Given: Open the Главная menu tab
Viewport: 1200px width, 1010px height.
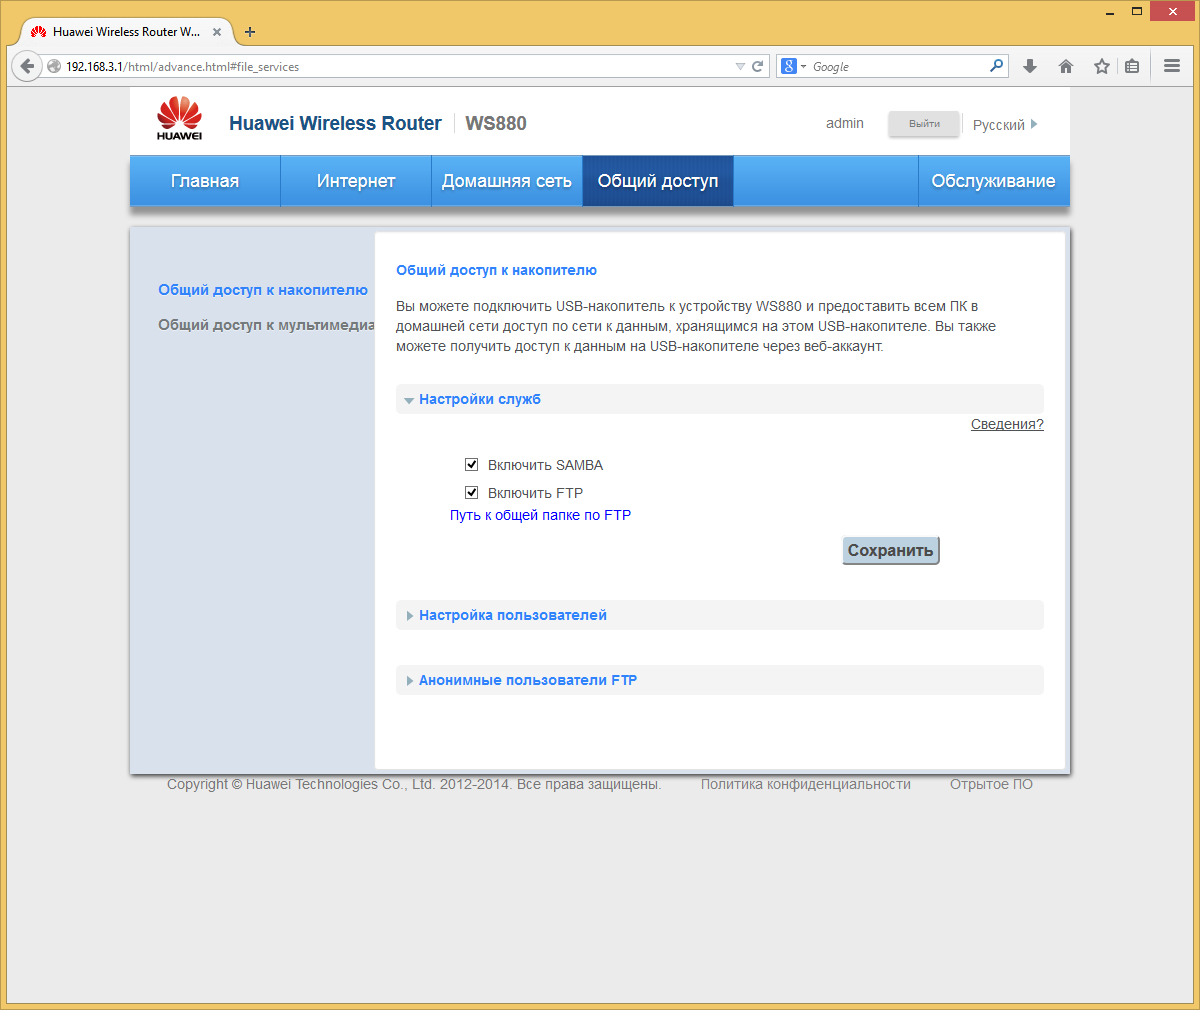Looking at the screenshot, I should 205,181.
